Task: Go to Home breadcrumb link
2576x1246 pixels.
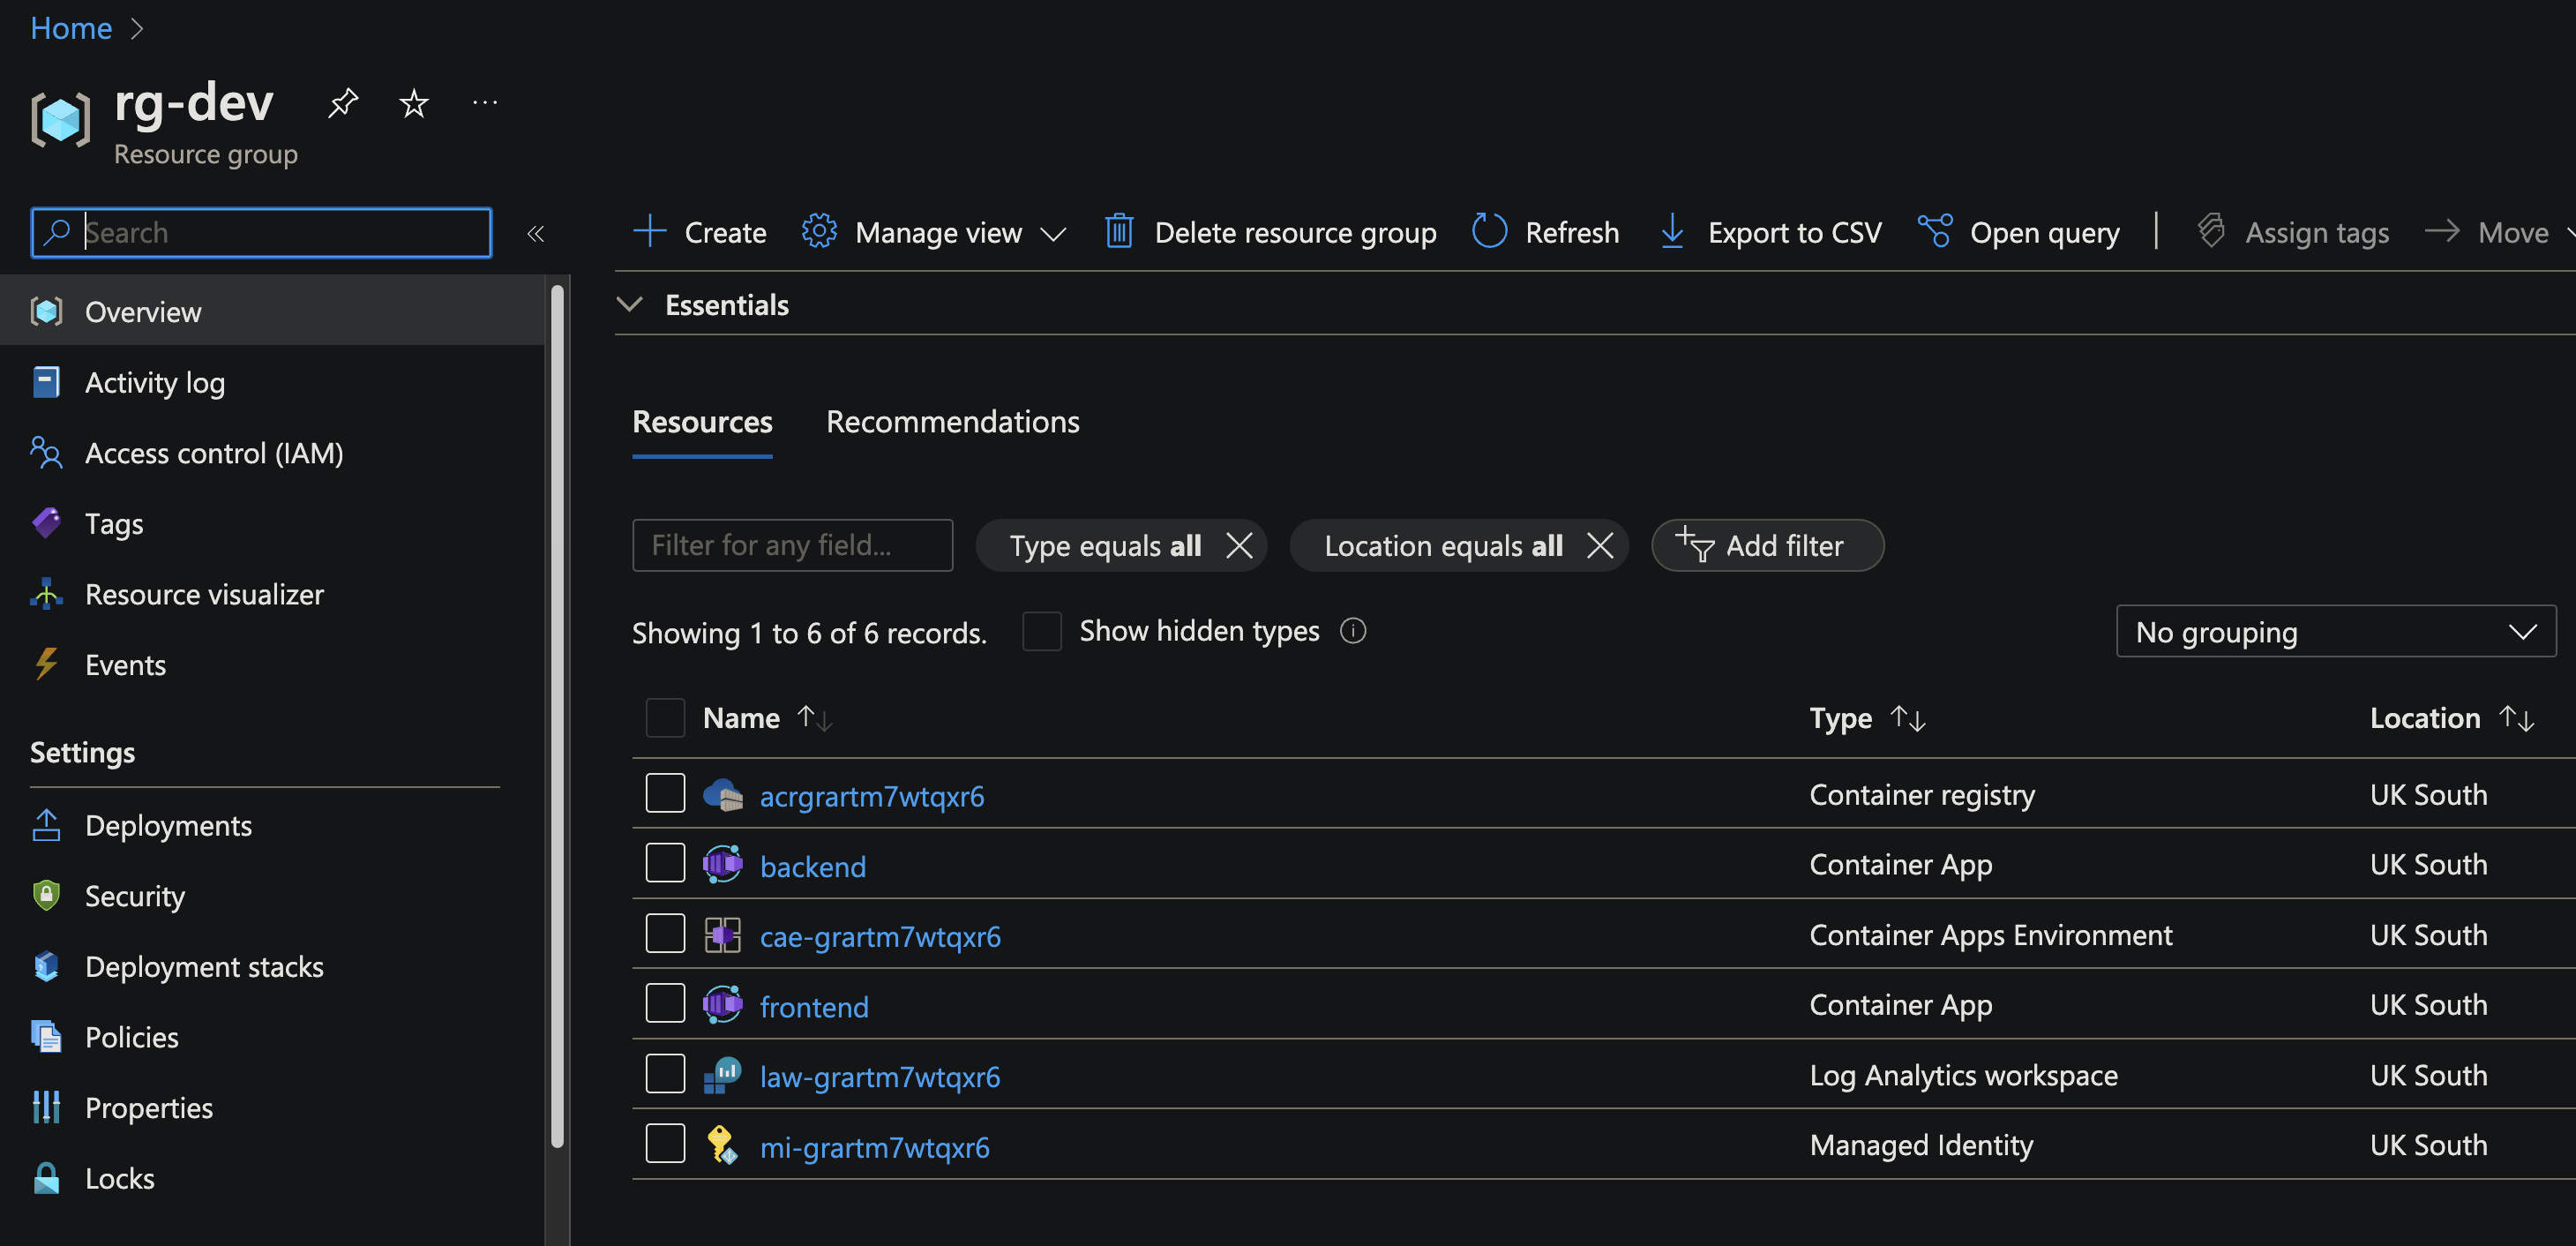Action: 71,28
